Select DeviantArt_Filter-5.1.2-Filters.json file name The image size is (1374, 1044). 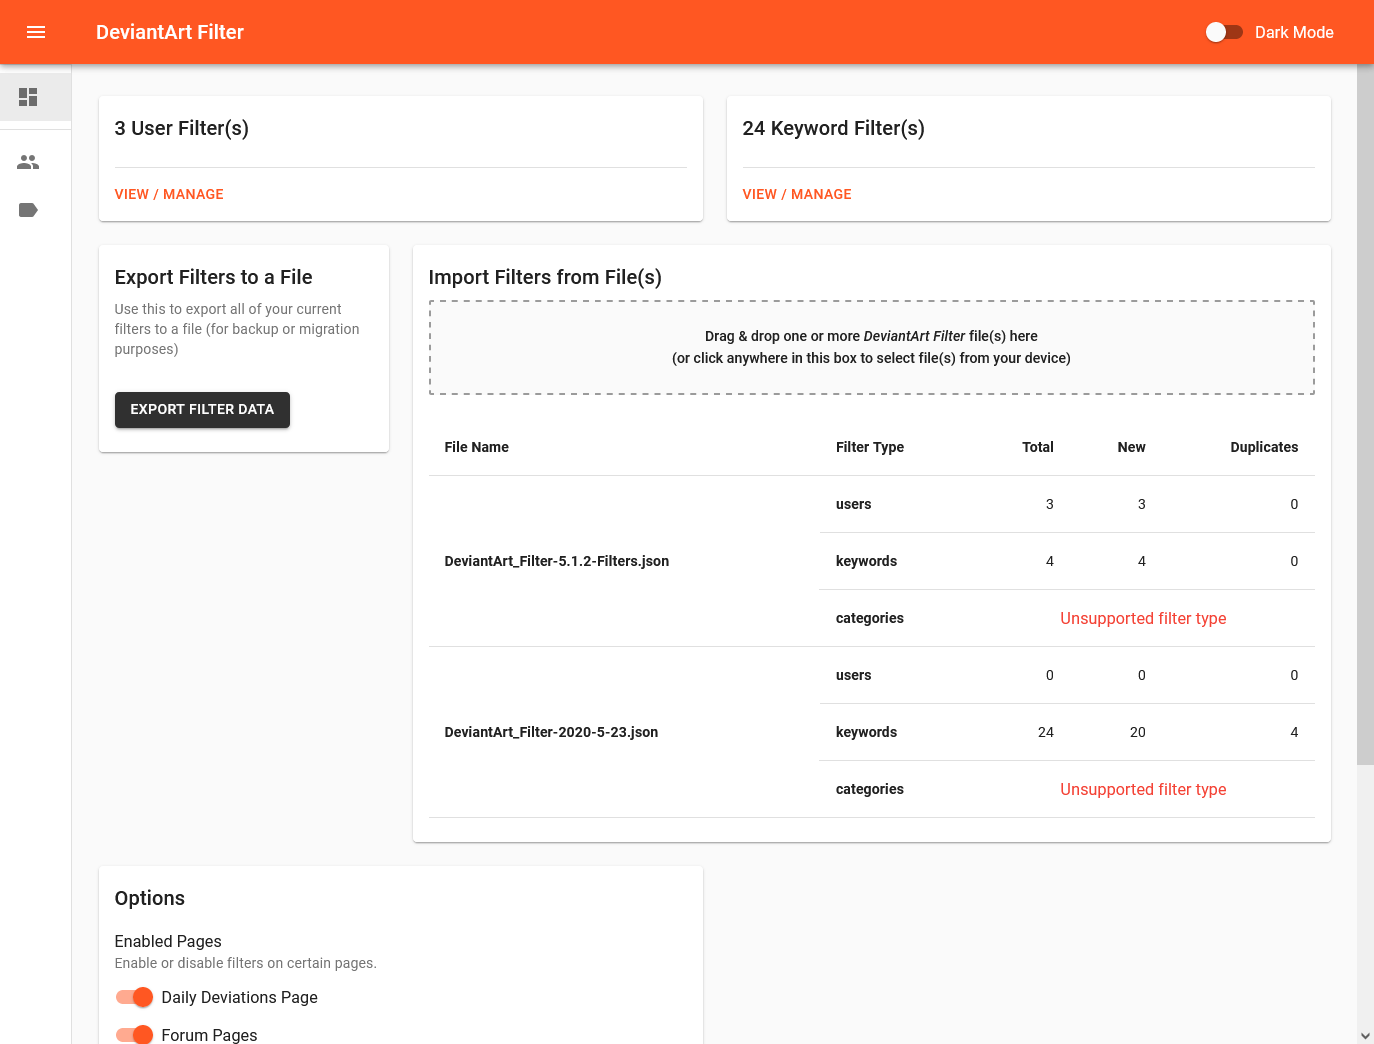pos(557,561)
